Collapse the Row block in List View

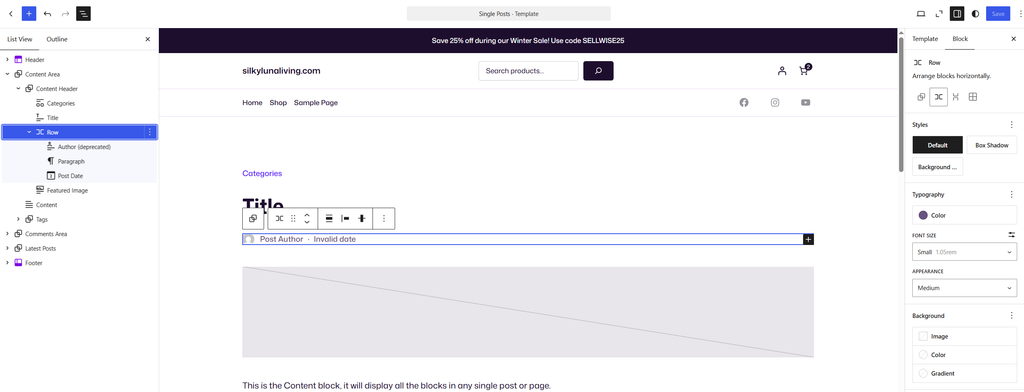(x=29, y=132)
